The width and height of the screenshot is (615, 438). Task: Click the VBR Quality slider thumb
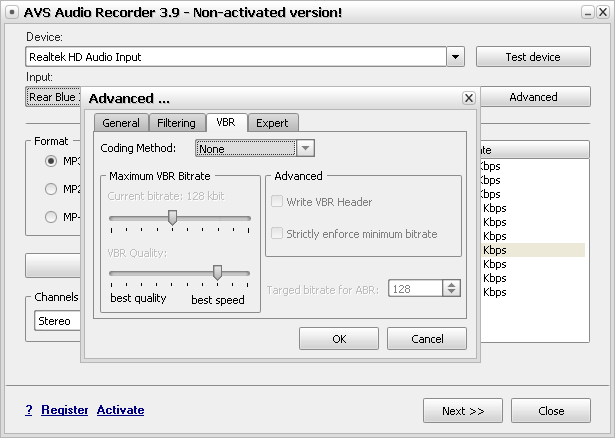[217, 273]
